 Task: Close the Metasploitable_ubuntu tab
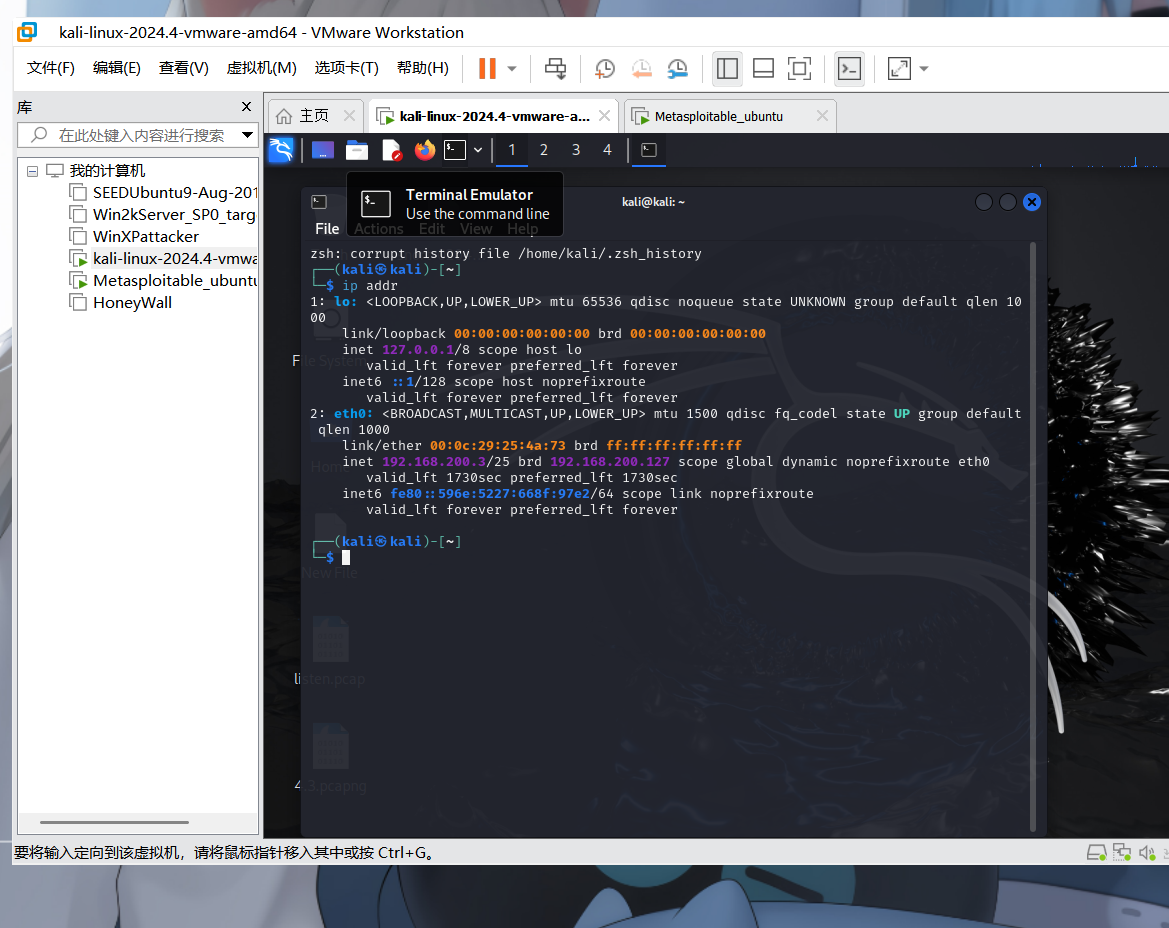tap(822, 116)
